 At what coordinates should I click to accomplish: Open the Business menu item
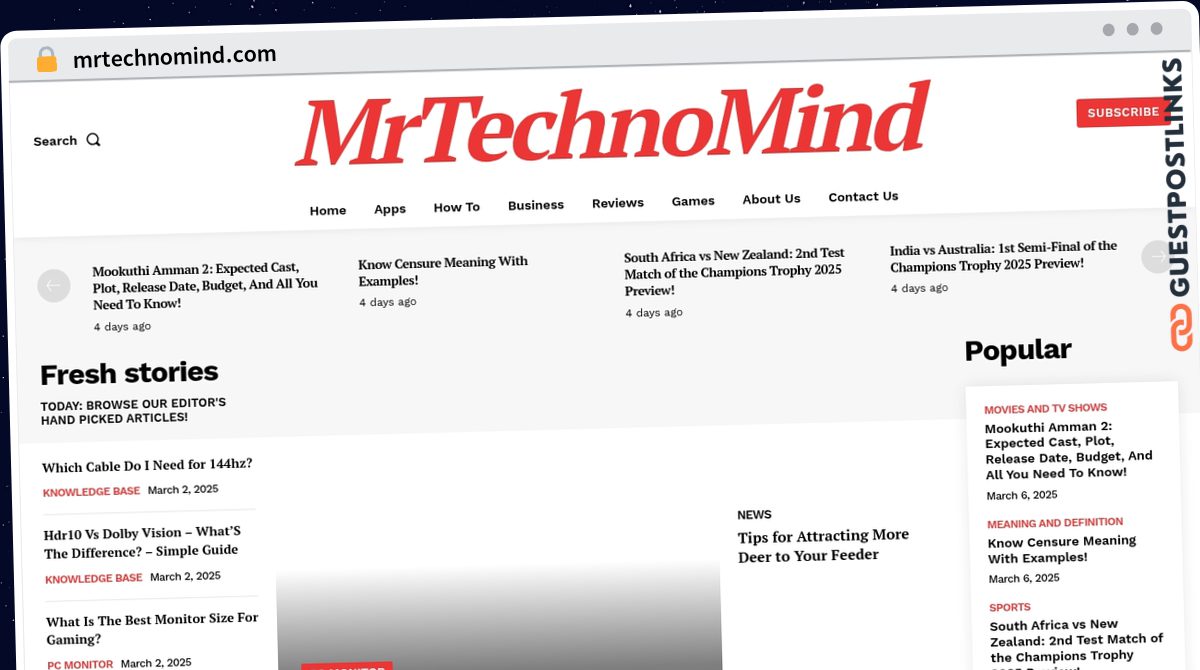(536, 205)
